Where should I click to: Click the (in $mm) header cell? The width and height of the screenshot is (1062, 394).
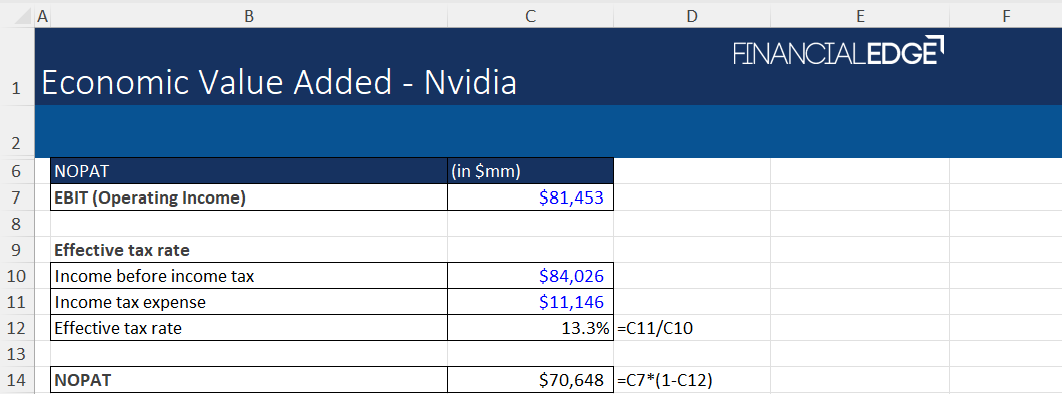(x=530, y=171)
